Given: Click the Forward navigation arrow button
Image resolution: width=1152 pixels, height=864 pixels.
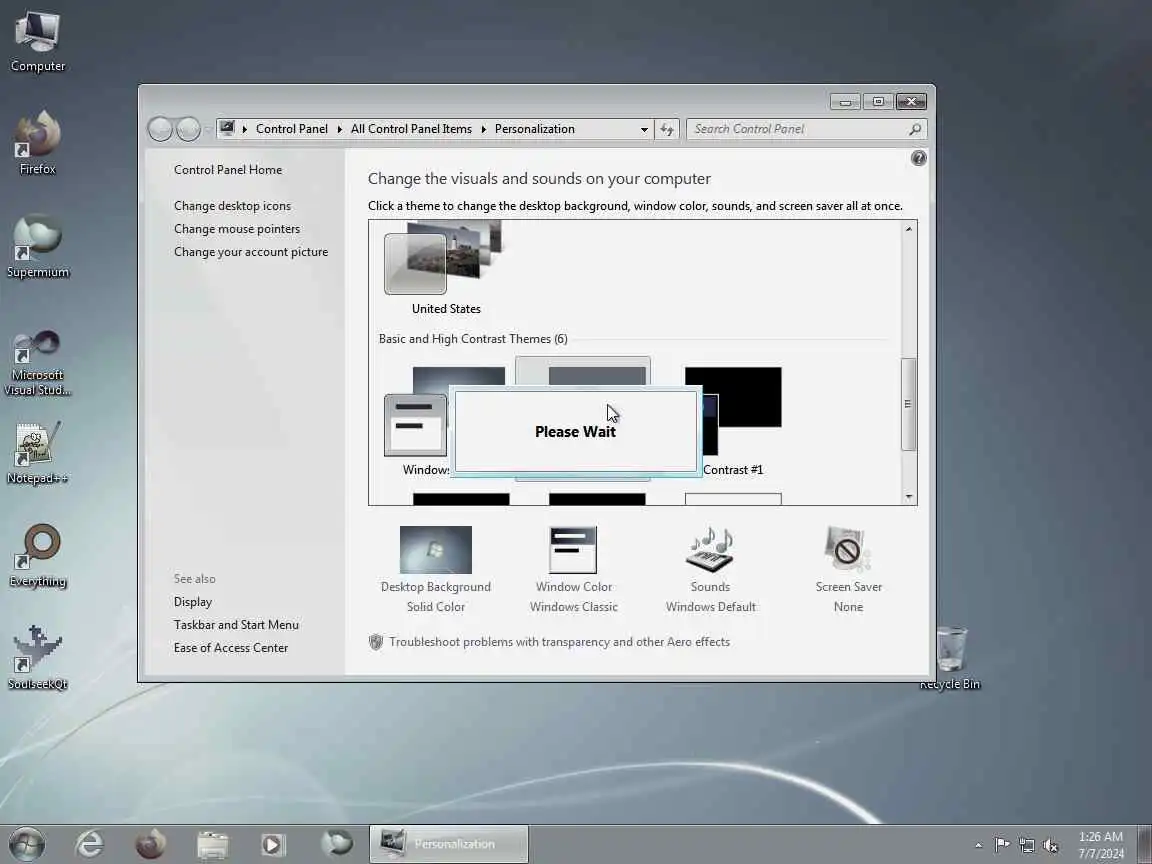Looking at the screenshot, I should click(188, 129).
